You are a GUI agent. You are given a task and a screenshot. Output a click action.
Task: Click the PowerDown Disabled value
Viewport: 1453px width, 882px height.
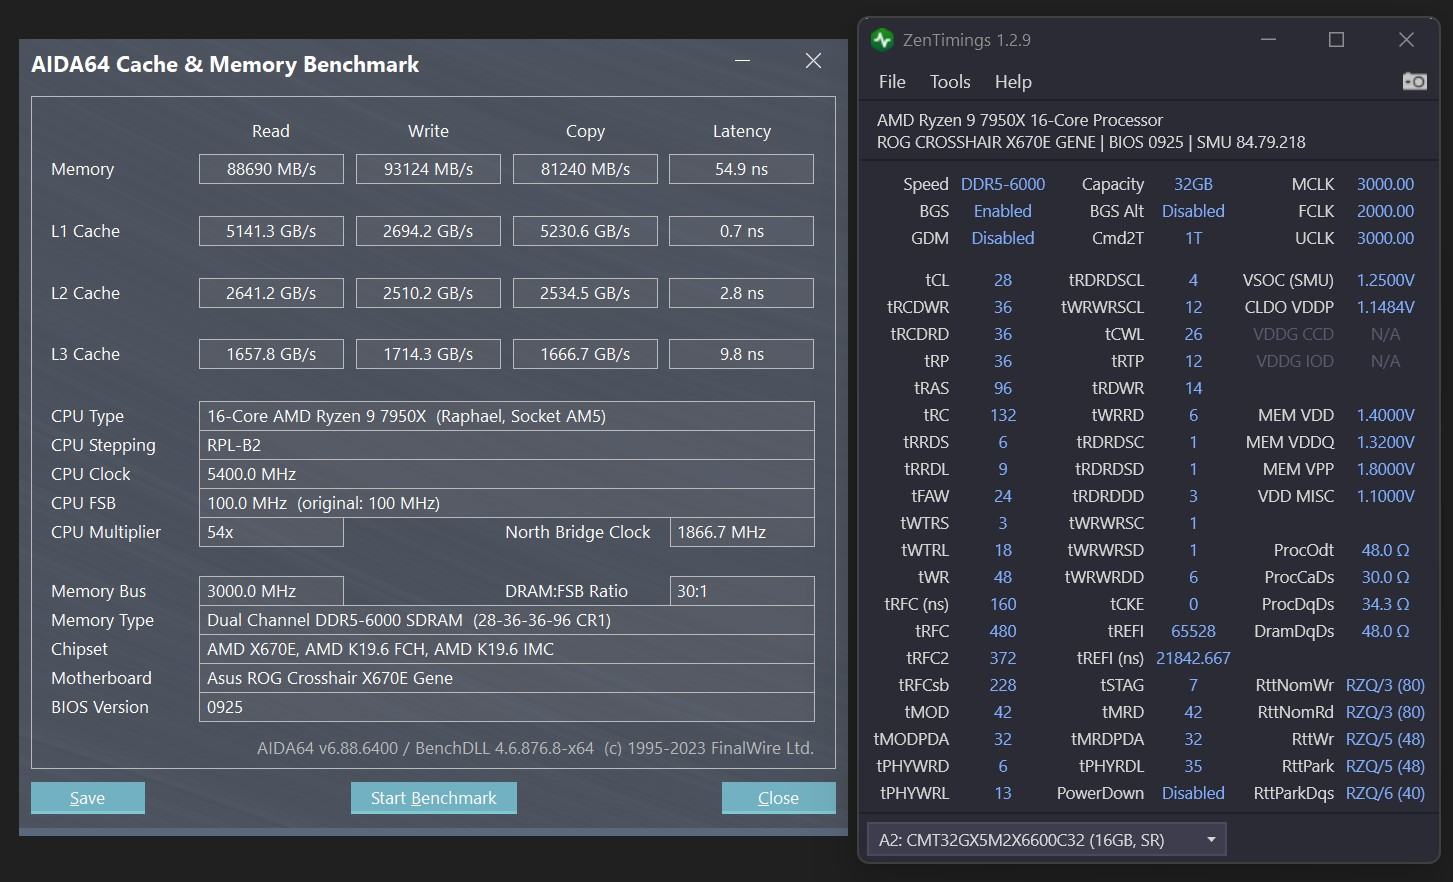click(x=1193, y=793)
